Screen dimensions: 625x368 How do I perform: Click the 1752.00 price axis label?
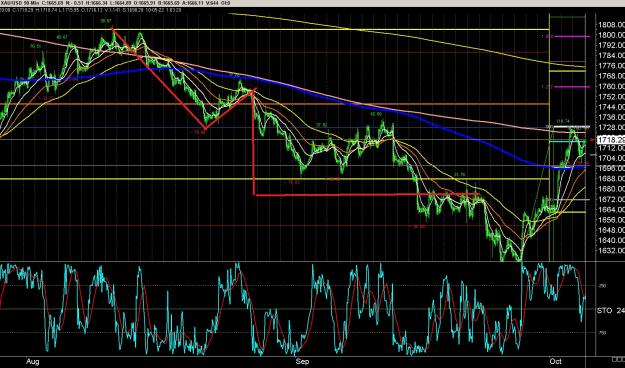[x=611, y=97]
